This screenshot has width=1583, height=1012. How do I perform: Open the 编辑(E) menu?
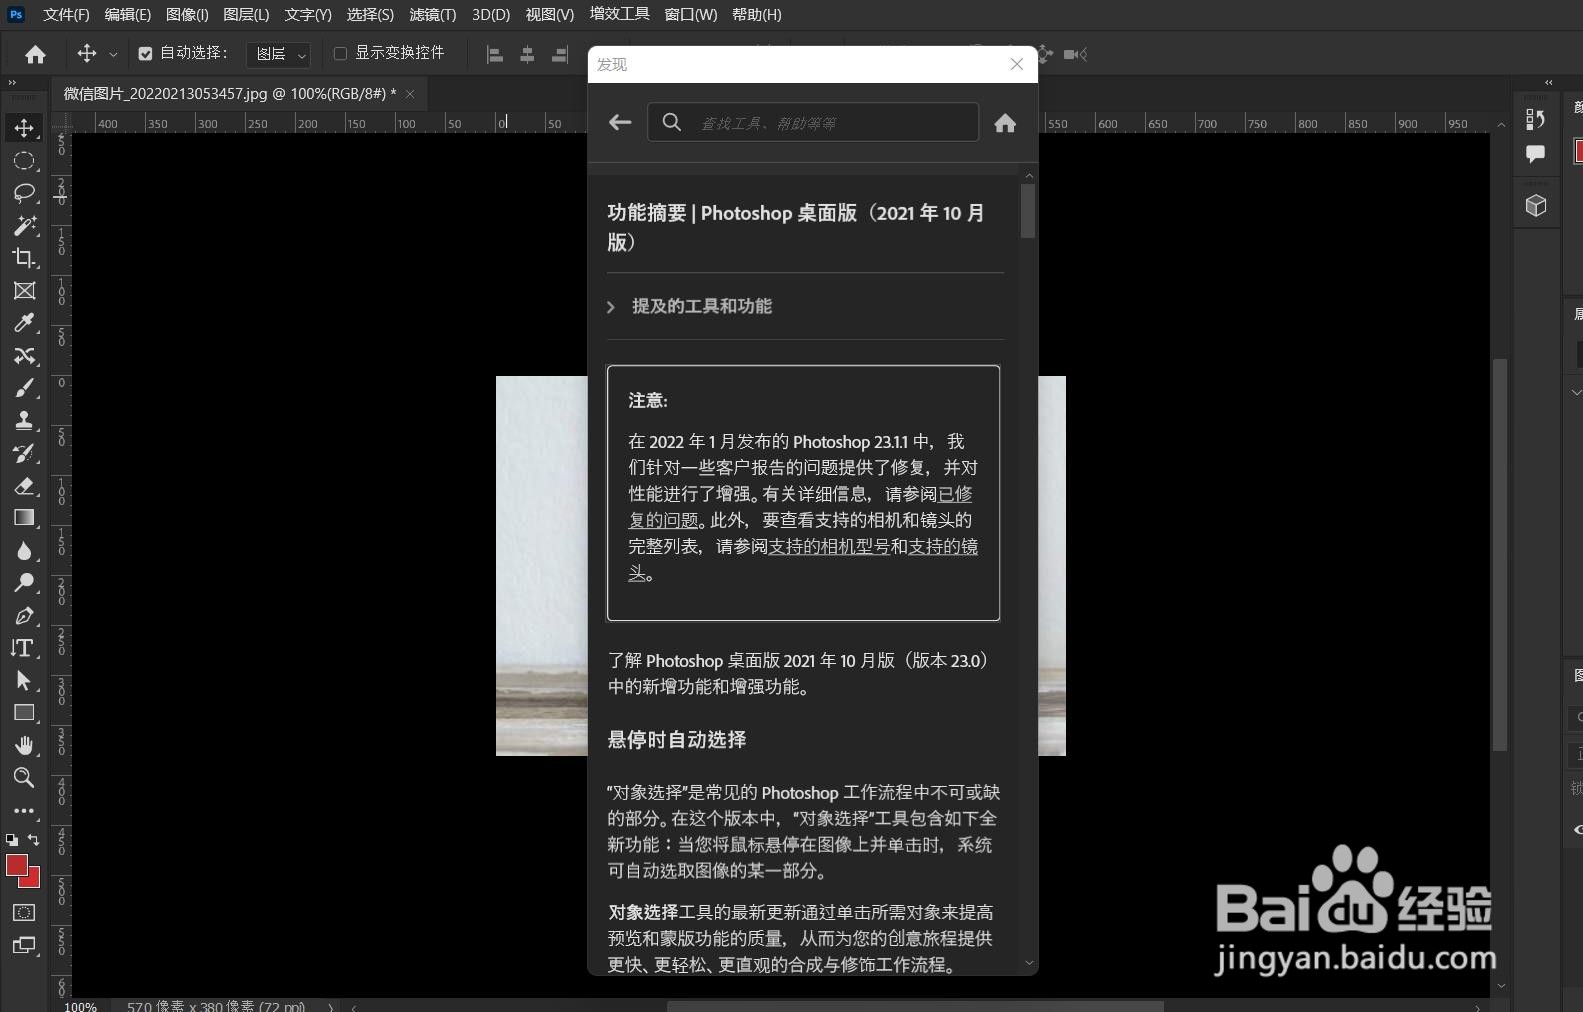tap(128, 15)
